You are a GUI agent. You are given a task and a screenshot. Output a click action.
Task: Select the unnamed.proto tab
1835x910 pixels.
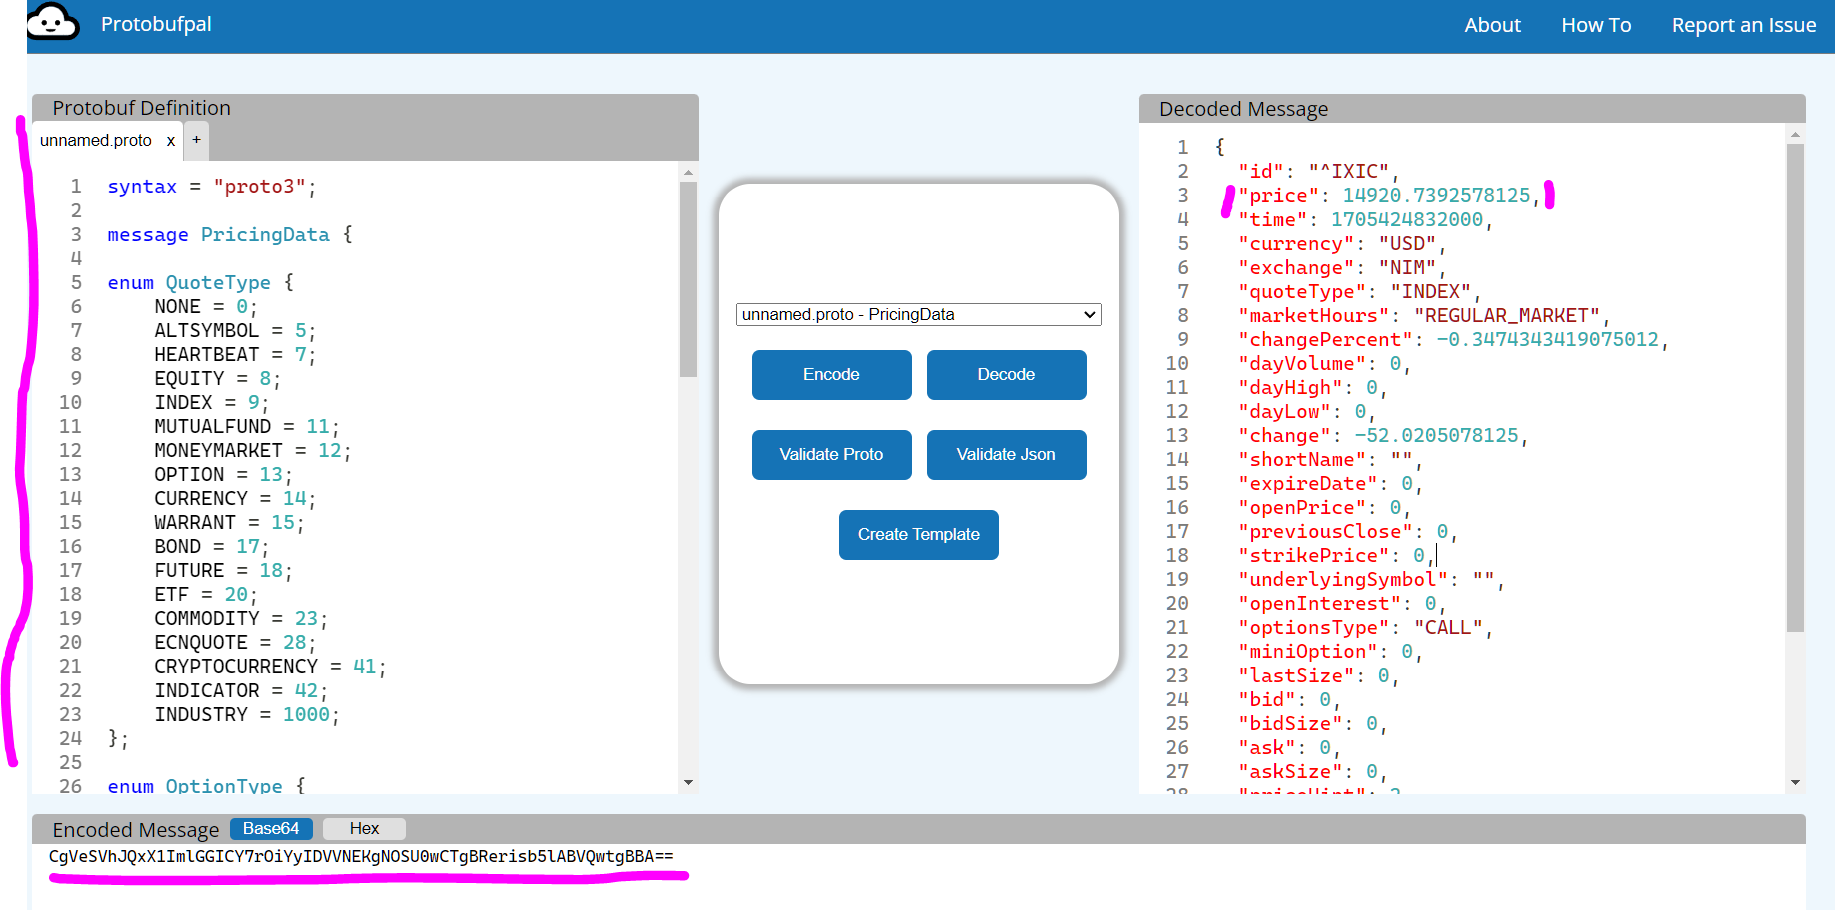pyautogui.click(x=96, y=141)
